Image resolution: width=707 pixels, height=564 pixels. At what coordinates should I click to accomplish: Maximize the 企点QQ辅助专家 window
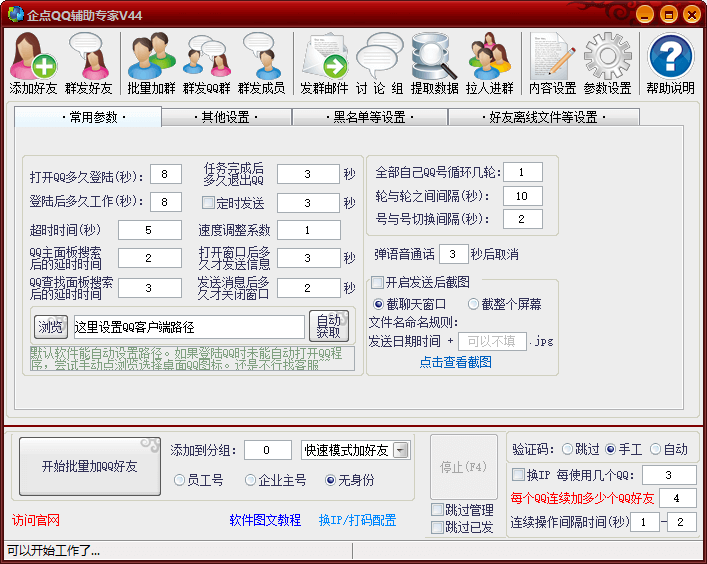[x=669, y=14]
